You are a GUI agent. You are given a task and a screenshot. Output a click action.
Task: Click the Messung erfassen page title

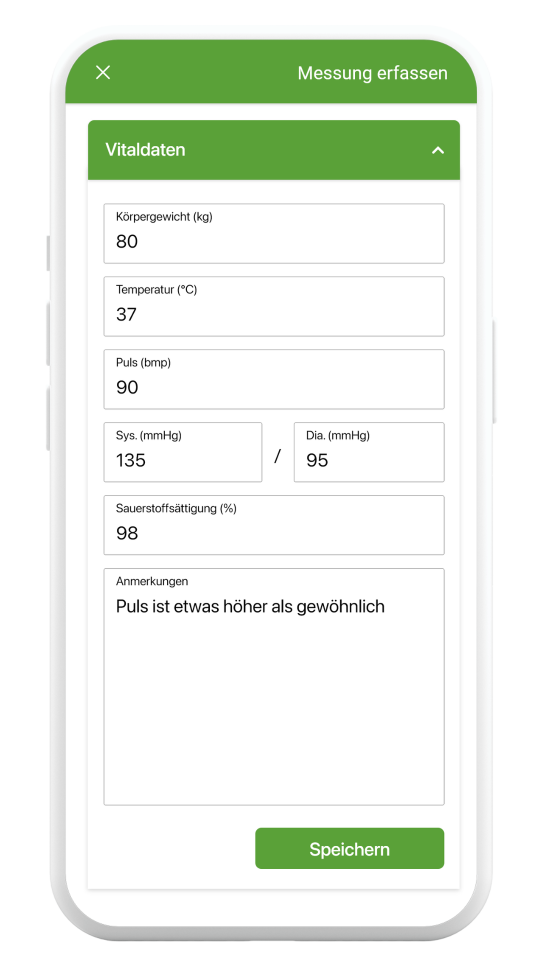tap(372, 73)
